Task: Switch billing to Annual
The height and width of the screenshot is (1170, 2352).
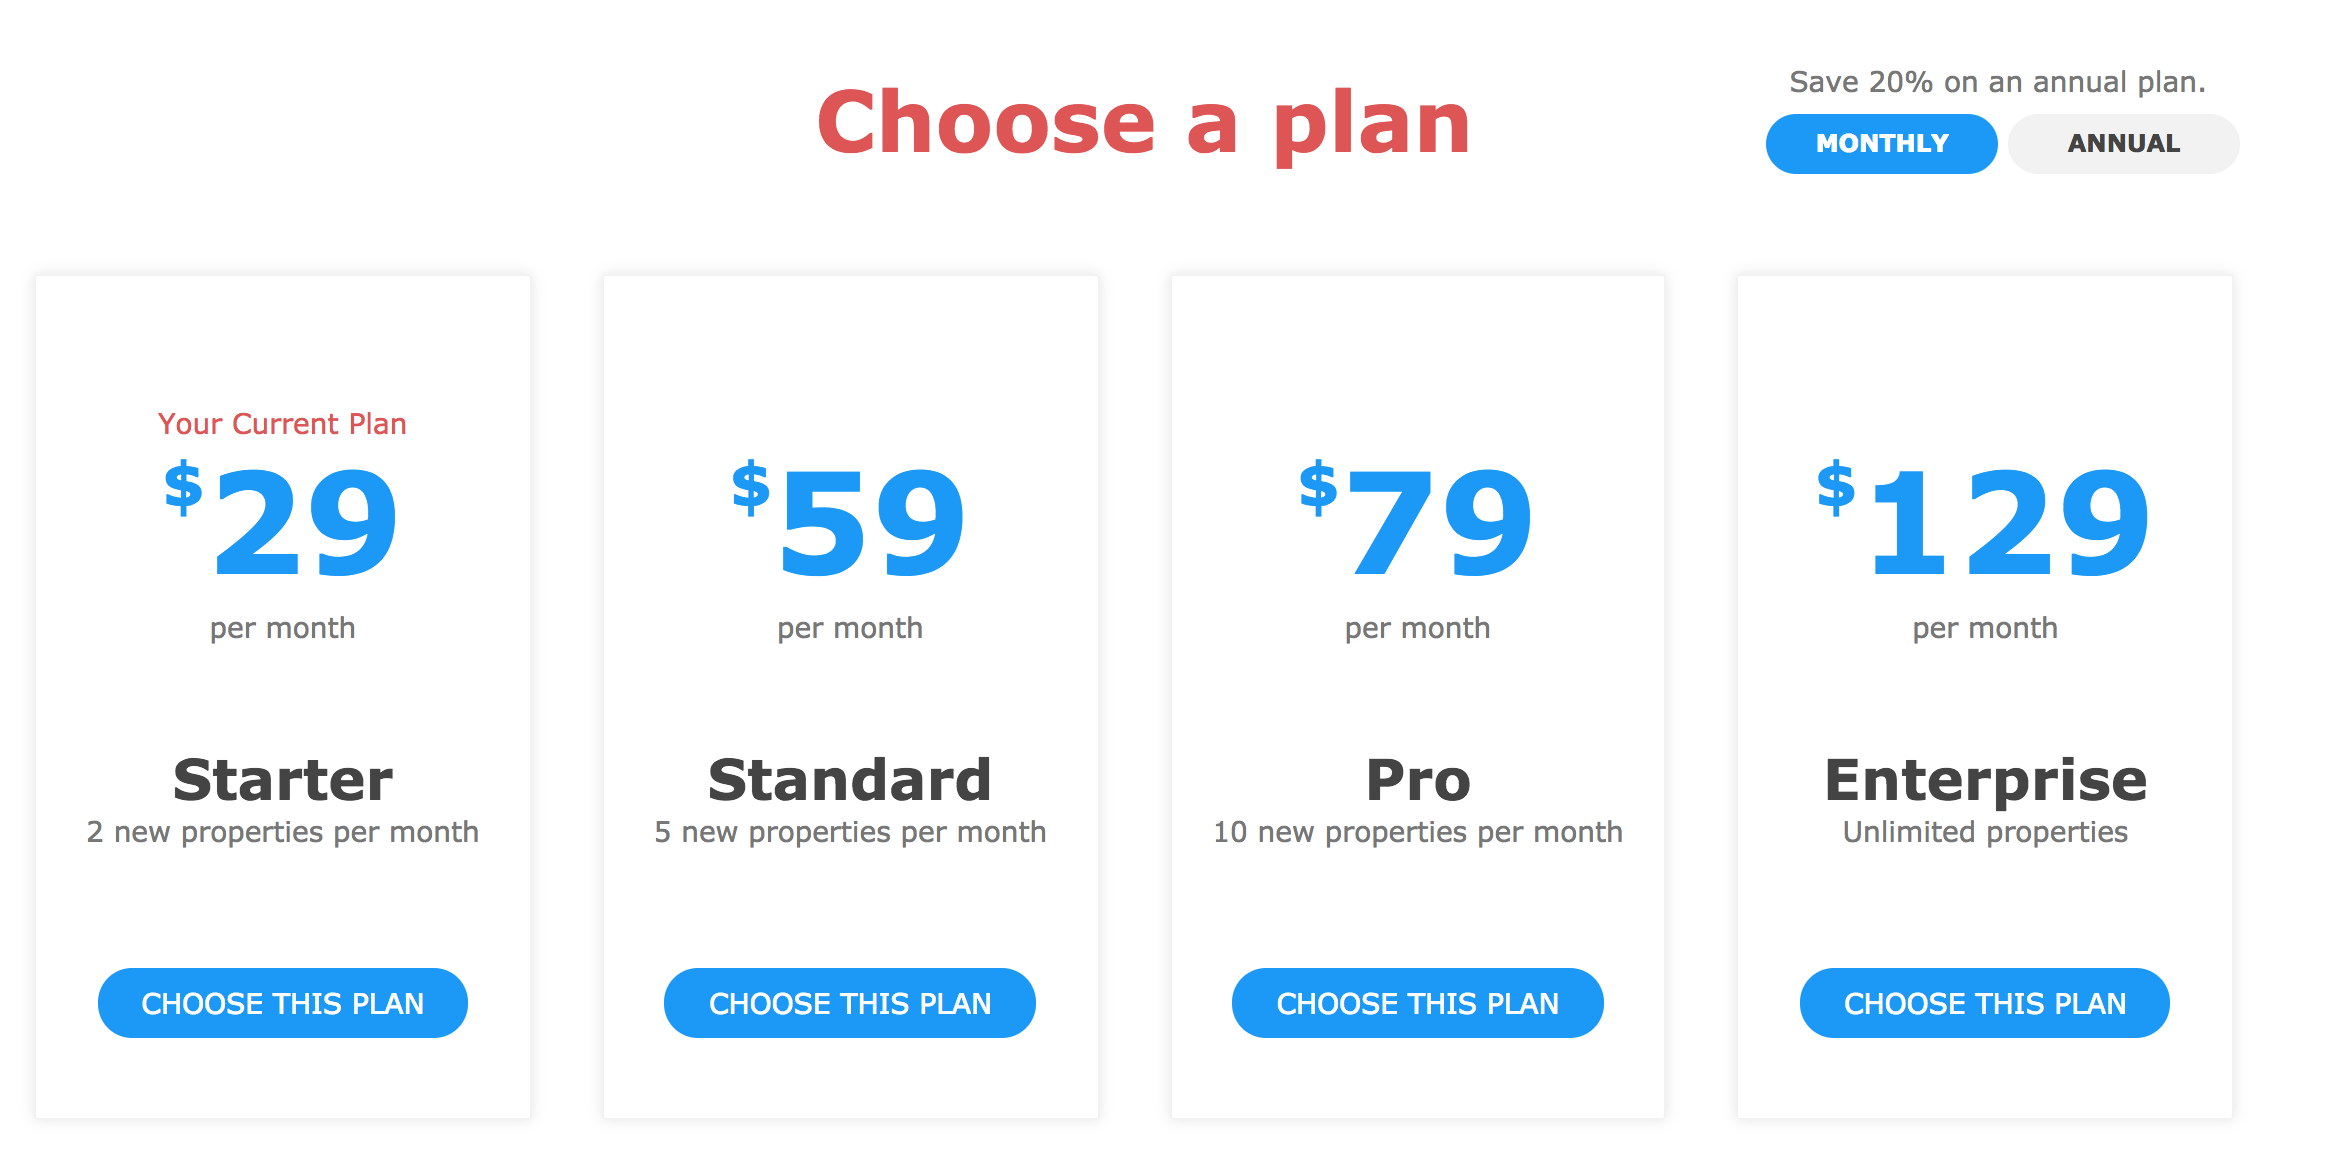Action: click(x=2123, y=144)
